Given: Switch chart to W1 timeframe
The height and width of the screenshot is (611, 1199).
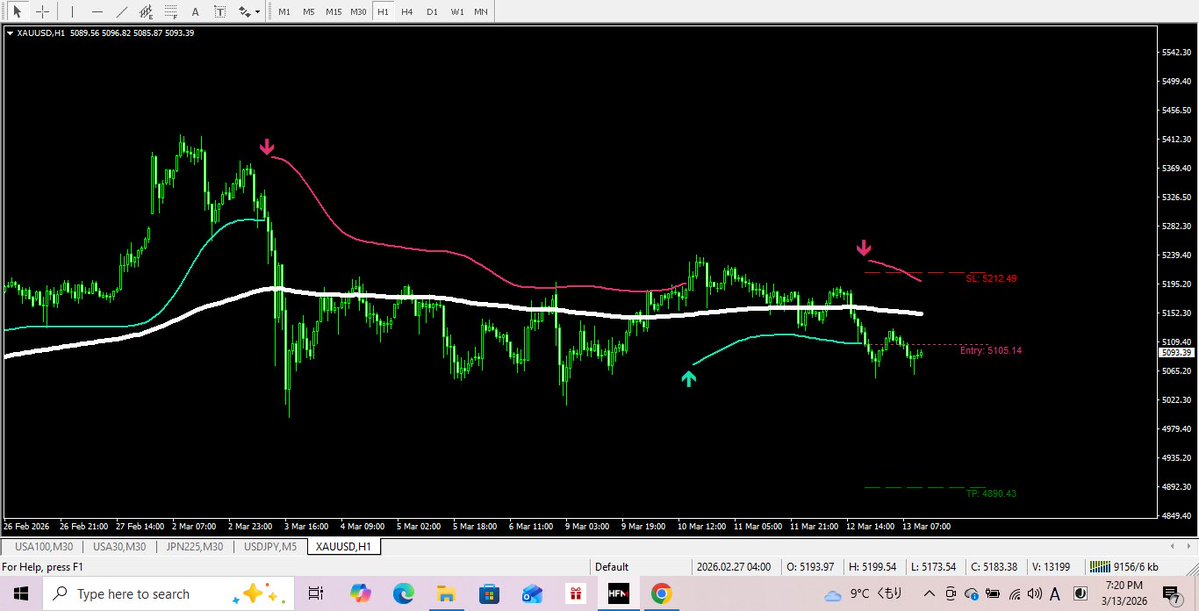Looking at the screenshot, I should click(457, 11).
